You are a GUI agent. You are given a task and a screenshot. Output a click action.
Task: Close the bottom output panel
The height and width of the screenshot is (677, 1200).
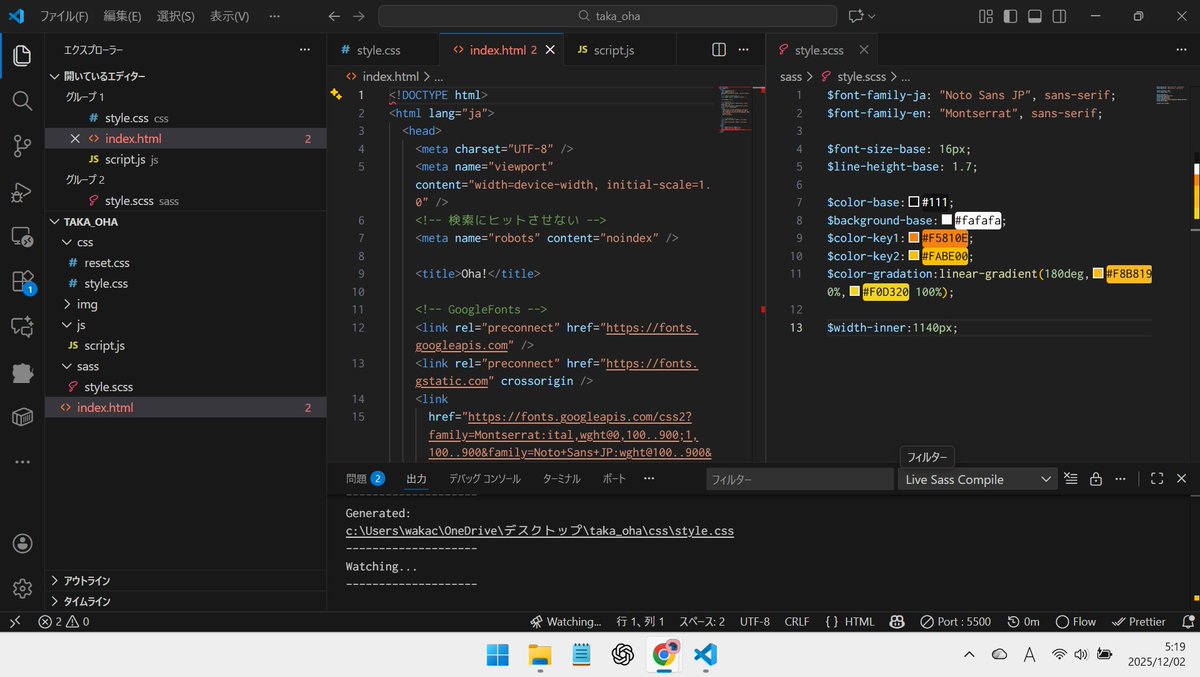point(1181,479)
